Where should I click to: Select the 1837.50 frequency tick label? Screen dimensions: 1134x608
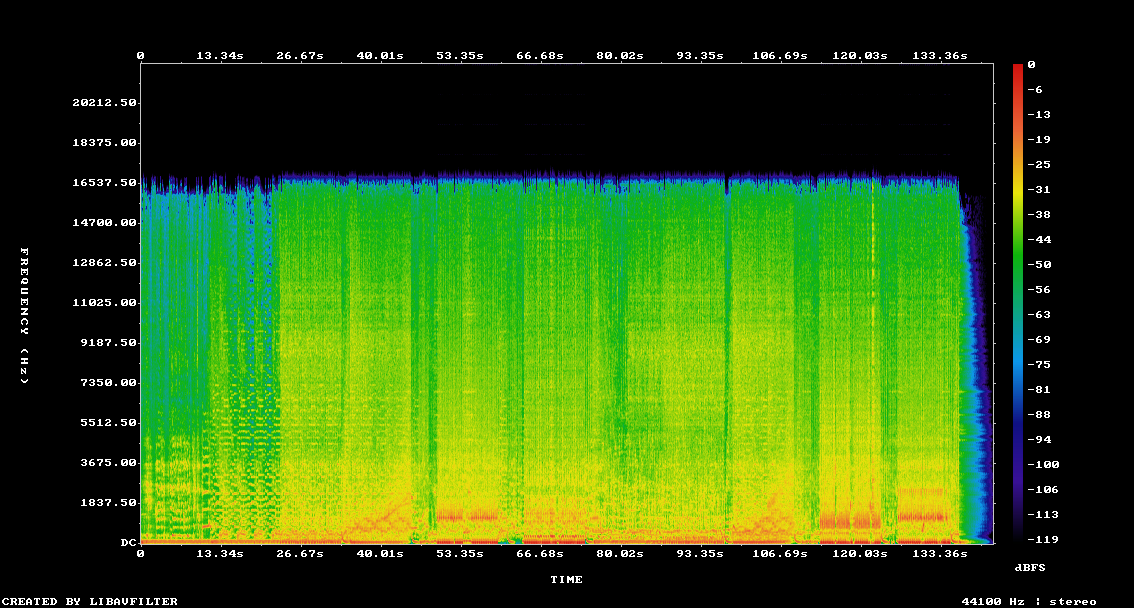point(108,502)
